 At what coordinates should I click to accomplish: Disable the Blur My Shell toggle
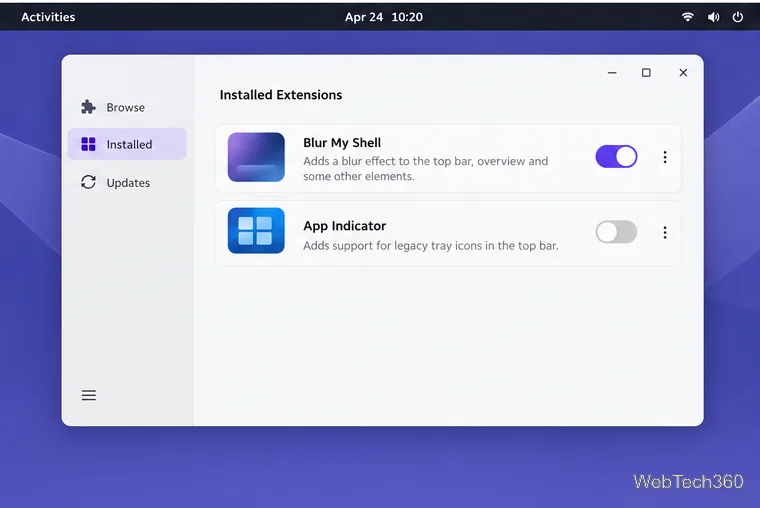coord(616,157)
